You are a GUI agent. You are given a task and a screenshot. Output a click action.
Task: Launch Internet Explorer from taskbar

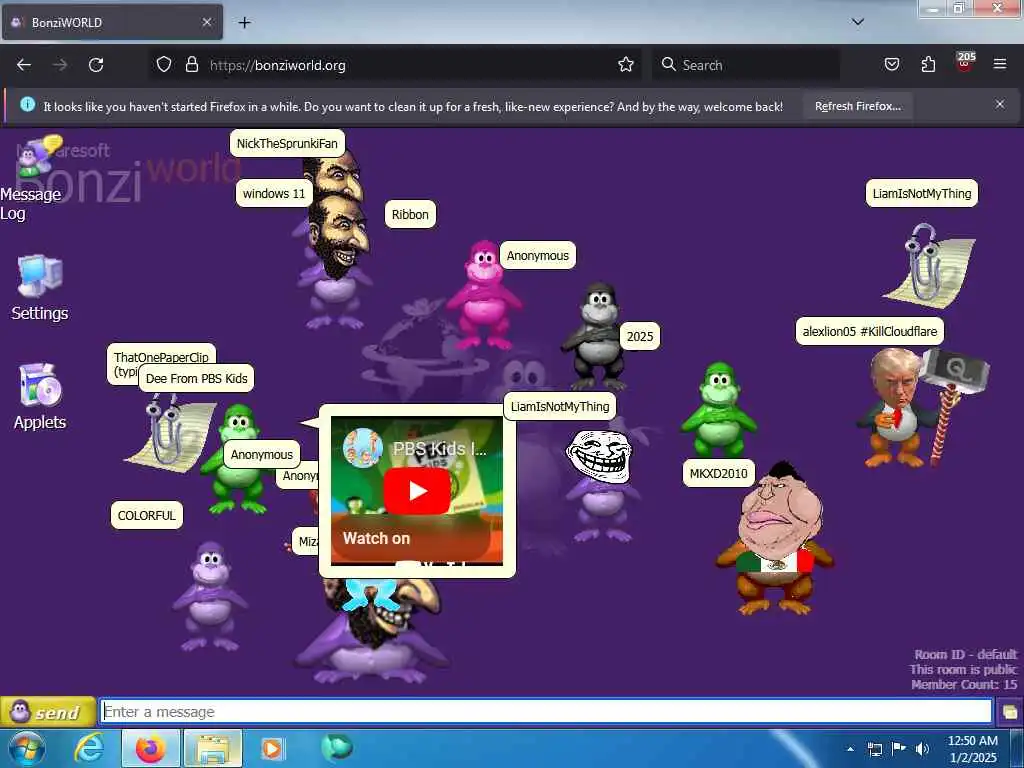(89, 749)
